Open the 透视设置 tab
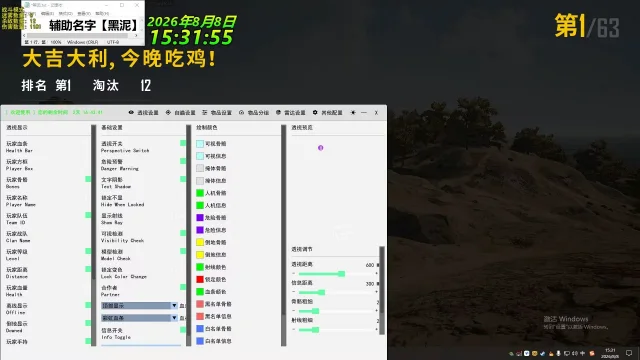The image size is (640, 360). coord(143,113)
